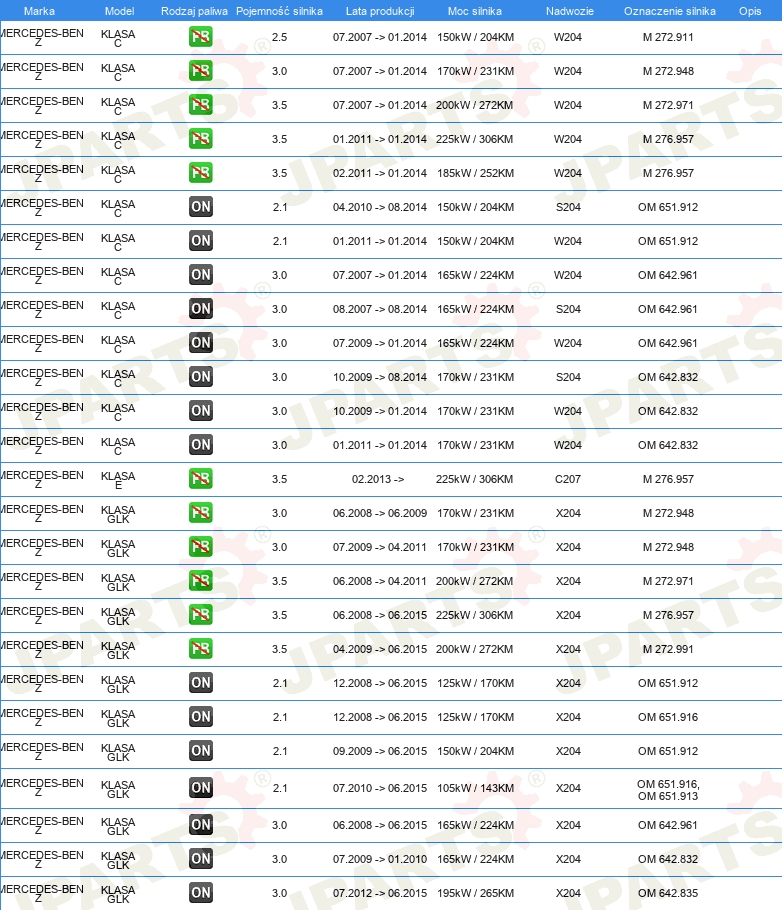Image resolution: width=782 pixels, height=910 pixels.
Task: Click the ON icon in the 01.2011 W204 OM 651.912 row
Action: 200,241
